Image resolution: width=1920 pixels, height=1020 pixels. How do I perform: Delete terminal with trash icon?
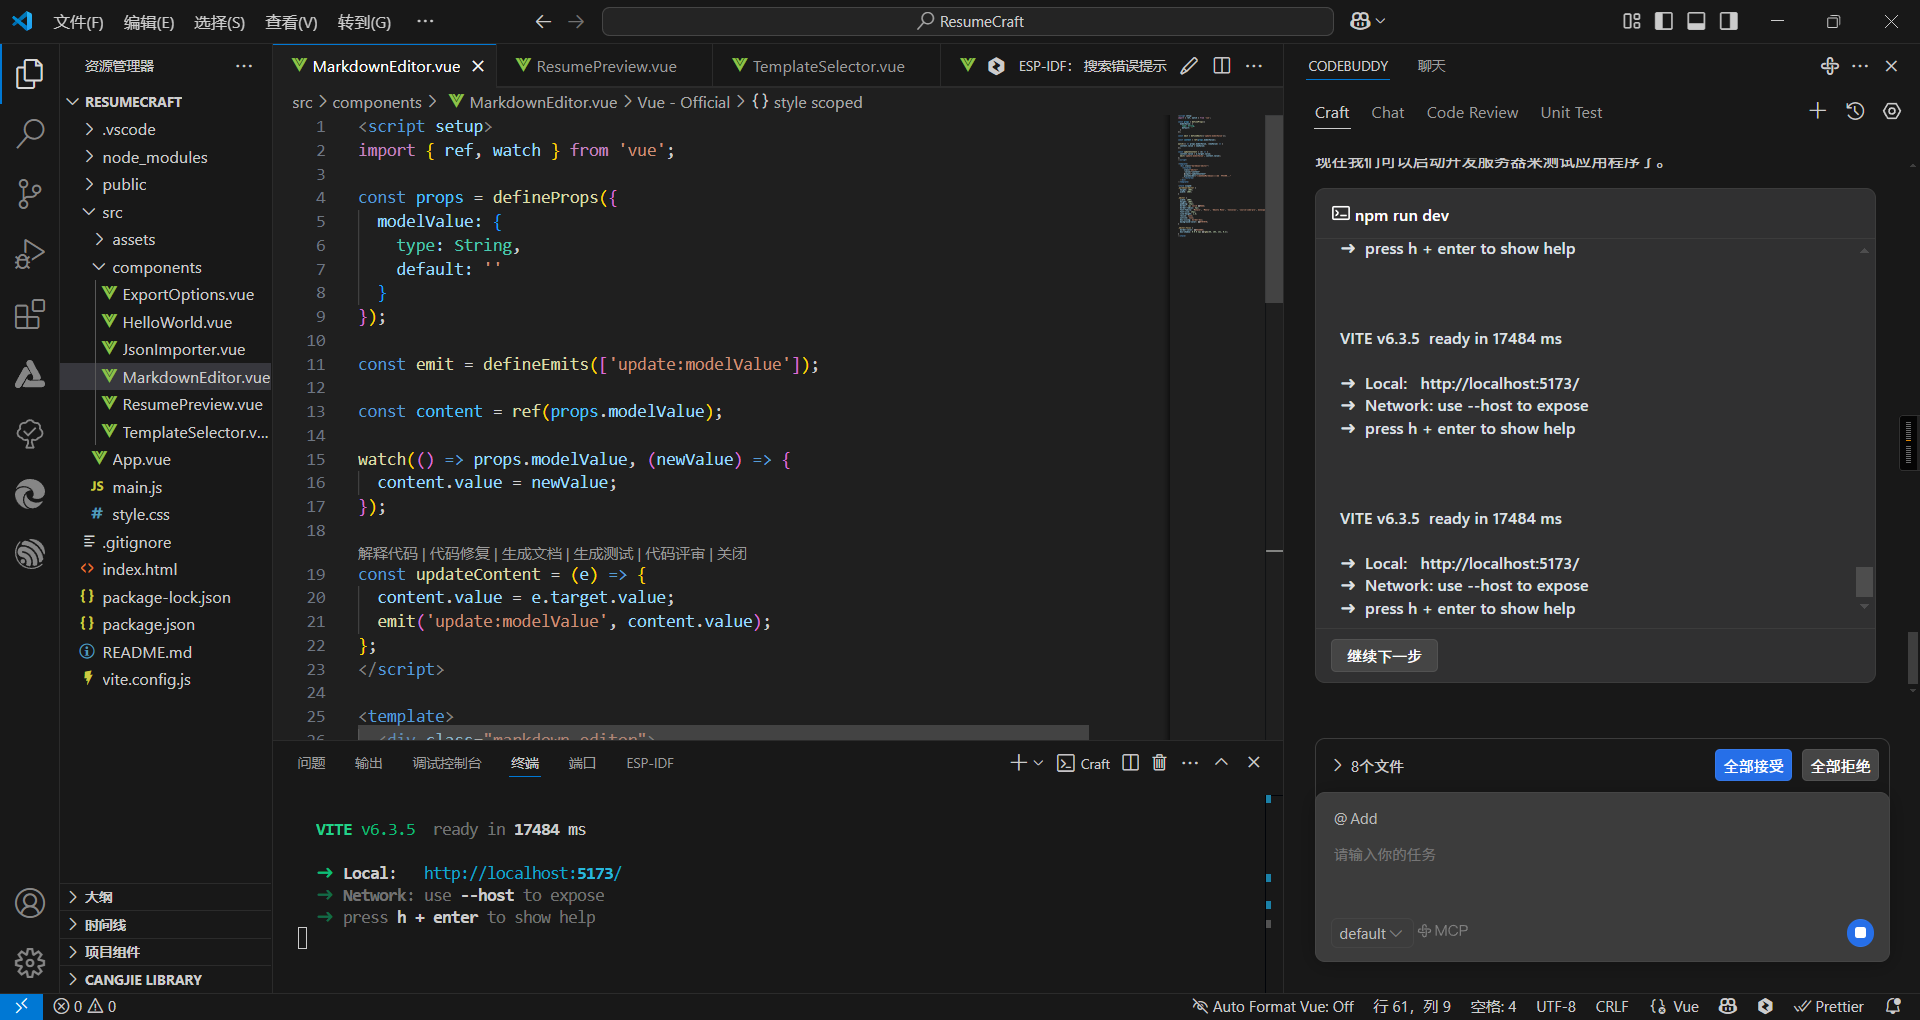pyautogui.click(x=1159, y=763)
